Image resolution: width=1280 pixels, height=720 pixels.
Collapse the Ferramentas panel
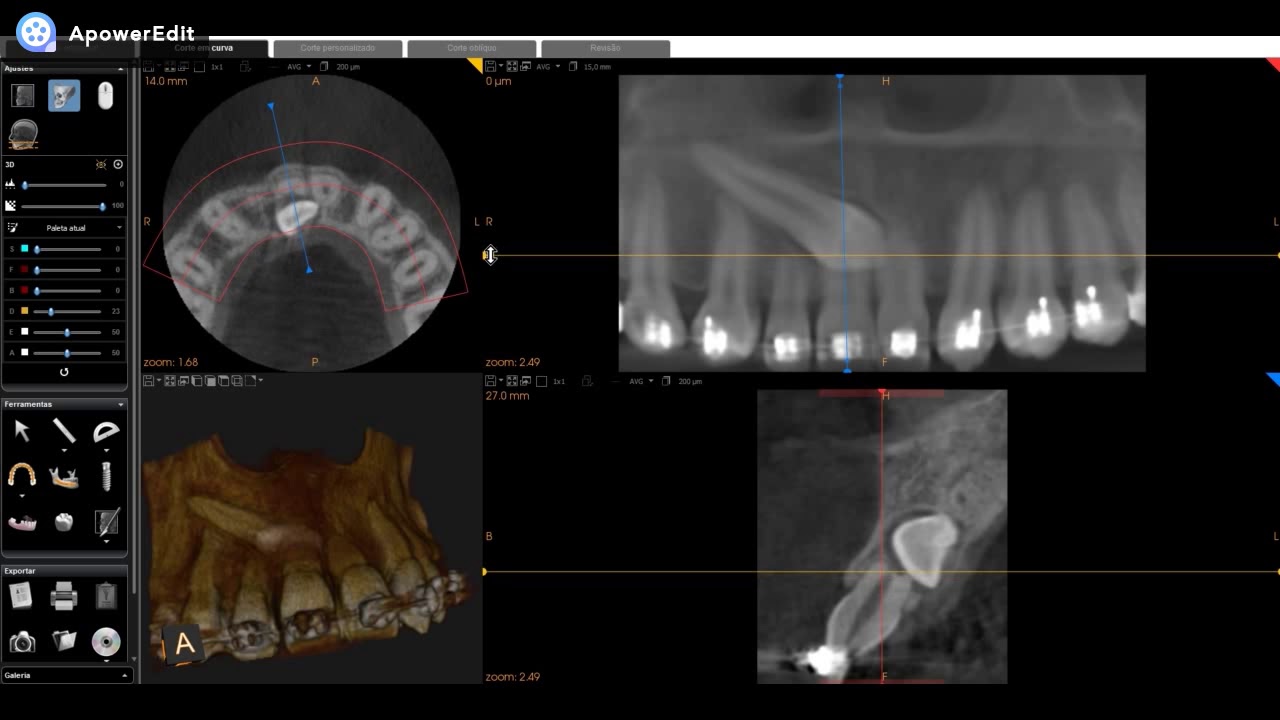121,404
